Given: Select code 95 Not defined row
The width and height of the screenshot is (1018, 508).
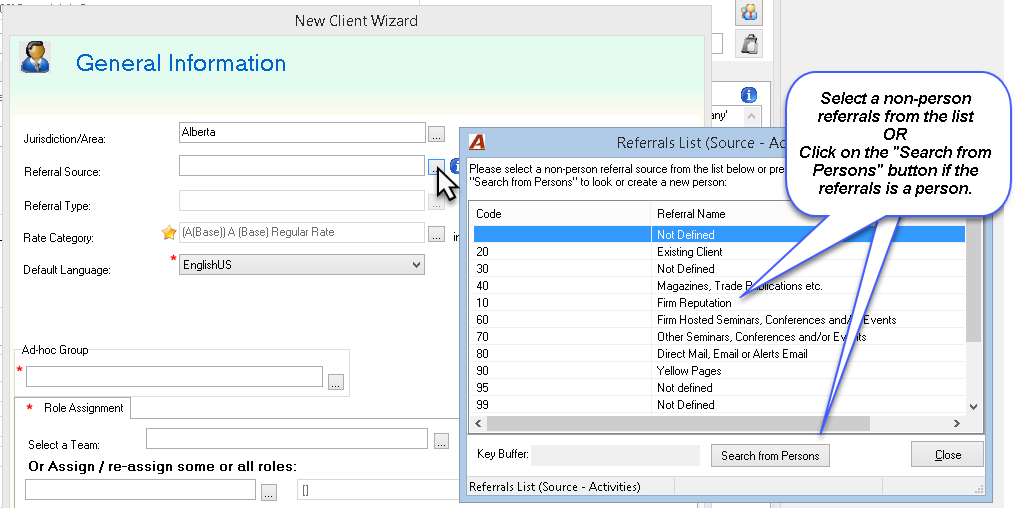Looking at the screenshot, I should [719, 387].
